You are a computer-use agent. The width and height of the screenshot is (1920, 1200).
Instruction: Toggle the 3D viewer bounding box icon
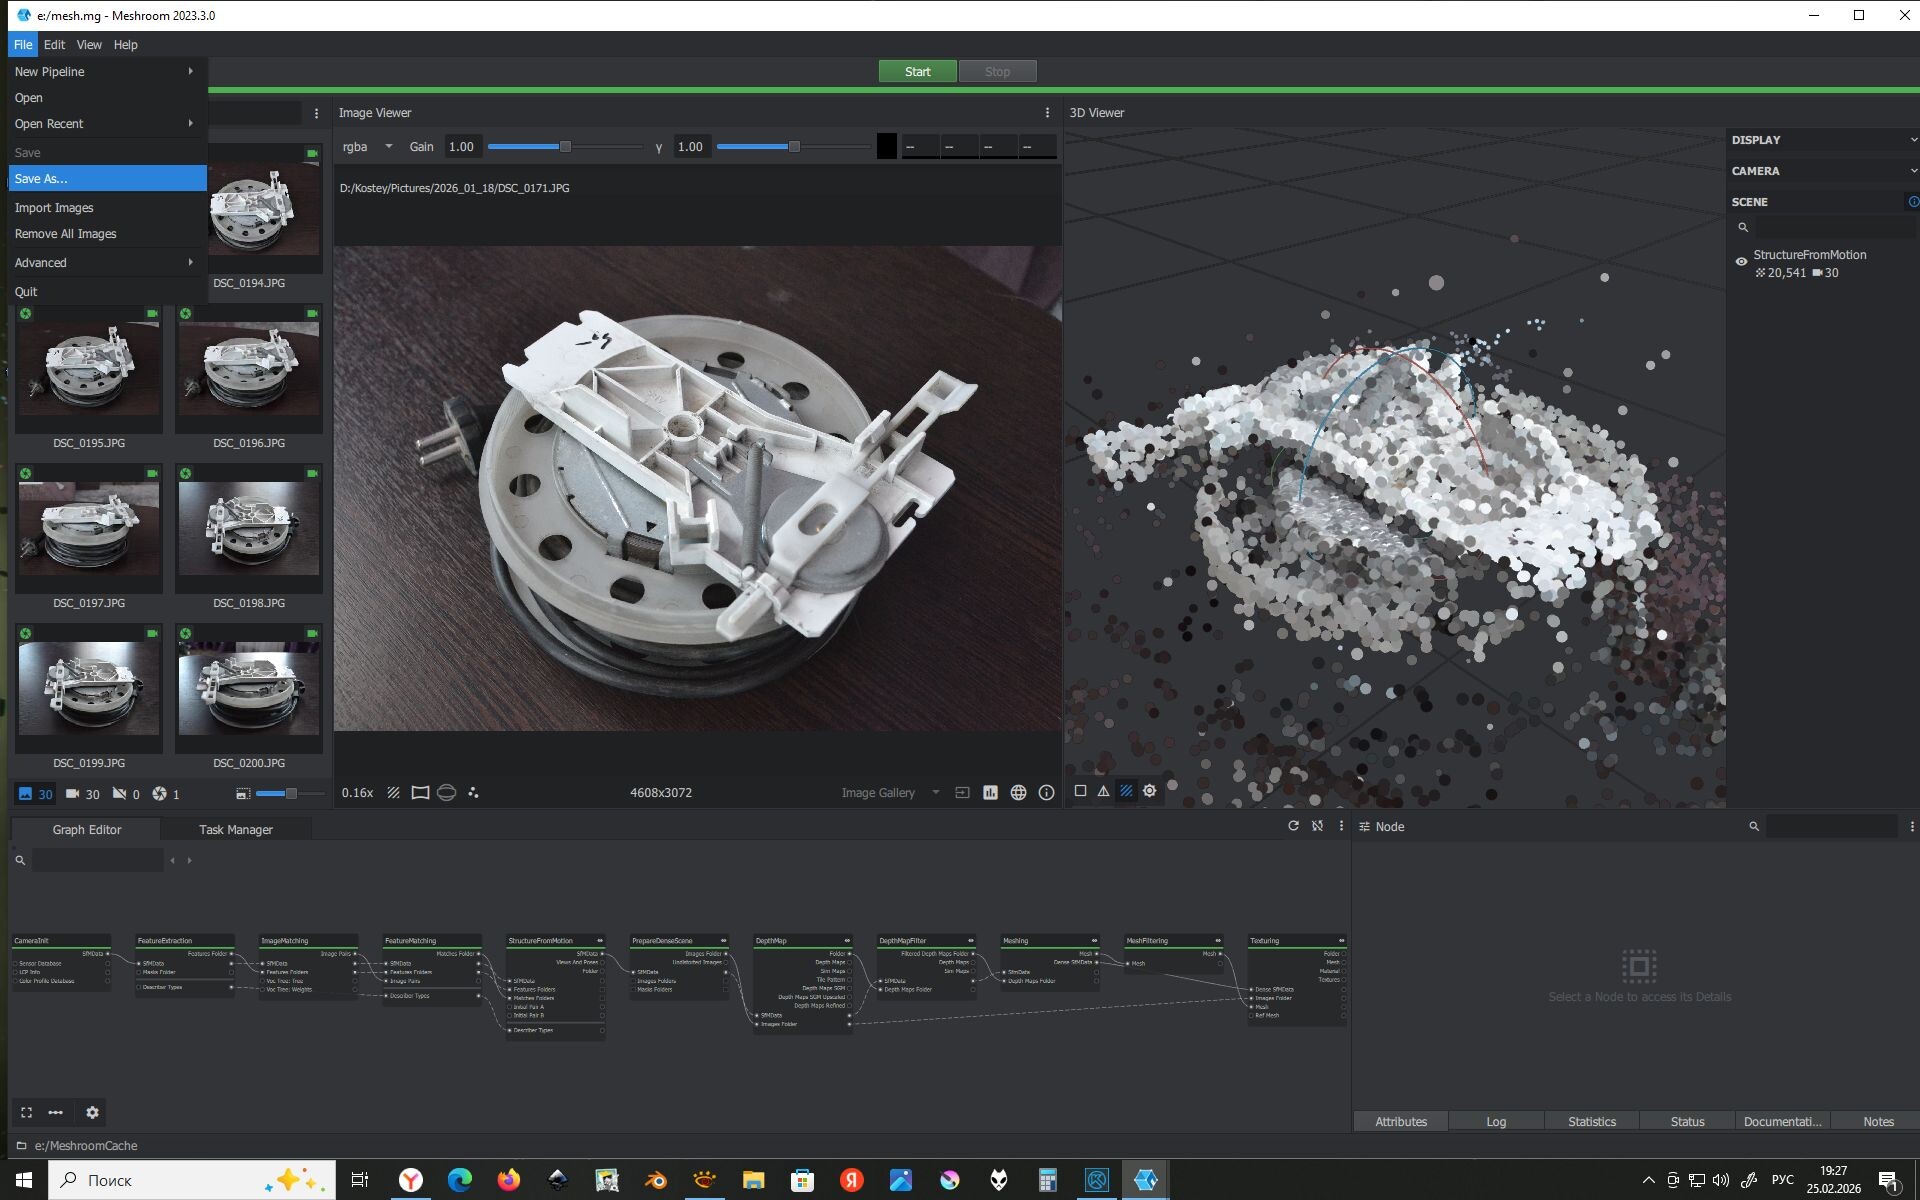(1080, 791)
